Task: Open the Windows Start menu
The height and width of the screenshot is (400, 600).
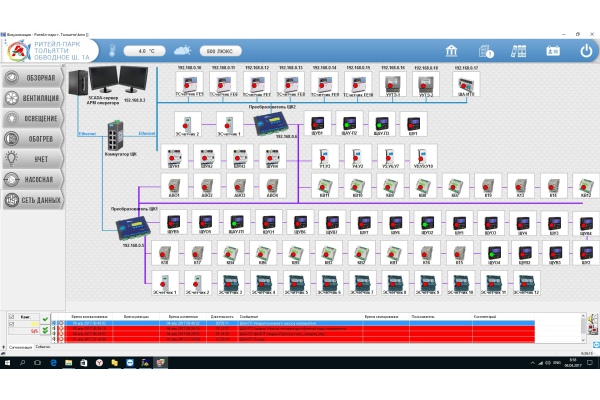Action: (7, 360)
